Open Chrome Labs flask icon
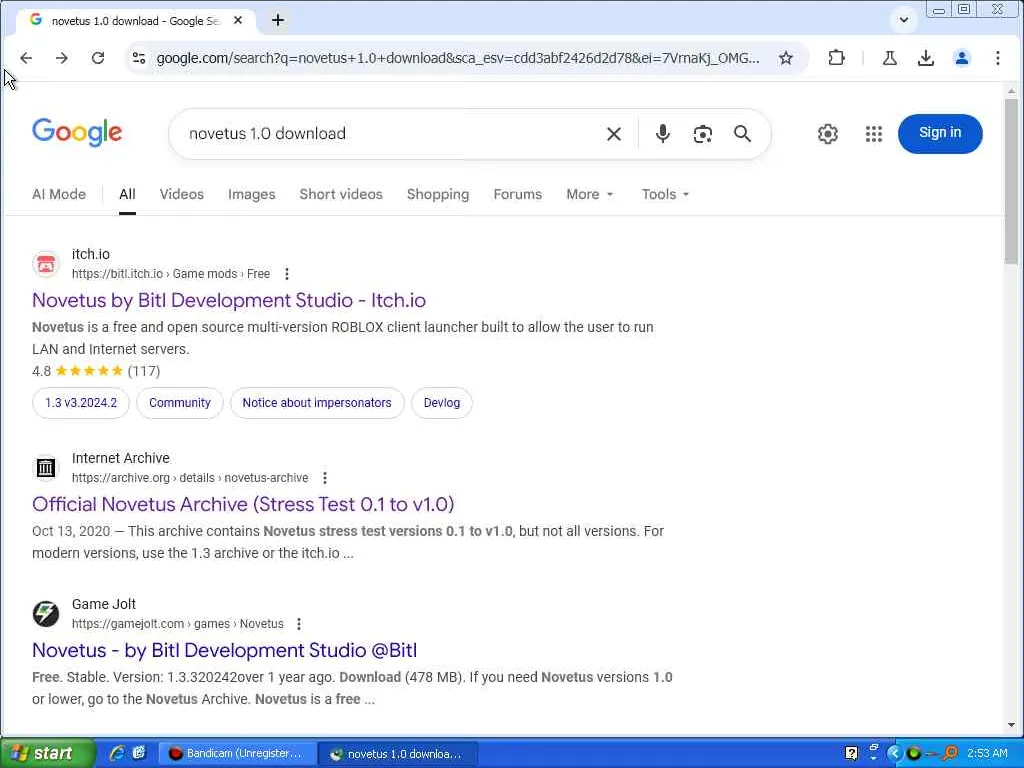Image resolution: width=1024 pixels, height=768 pixels. pos(889,58)
